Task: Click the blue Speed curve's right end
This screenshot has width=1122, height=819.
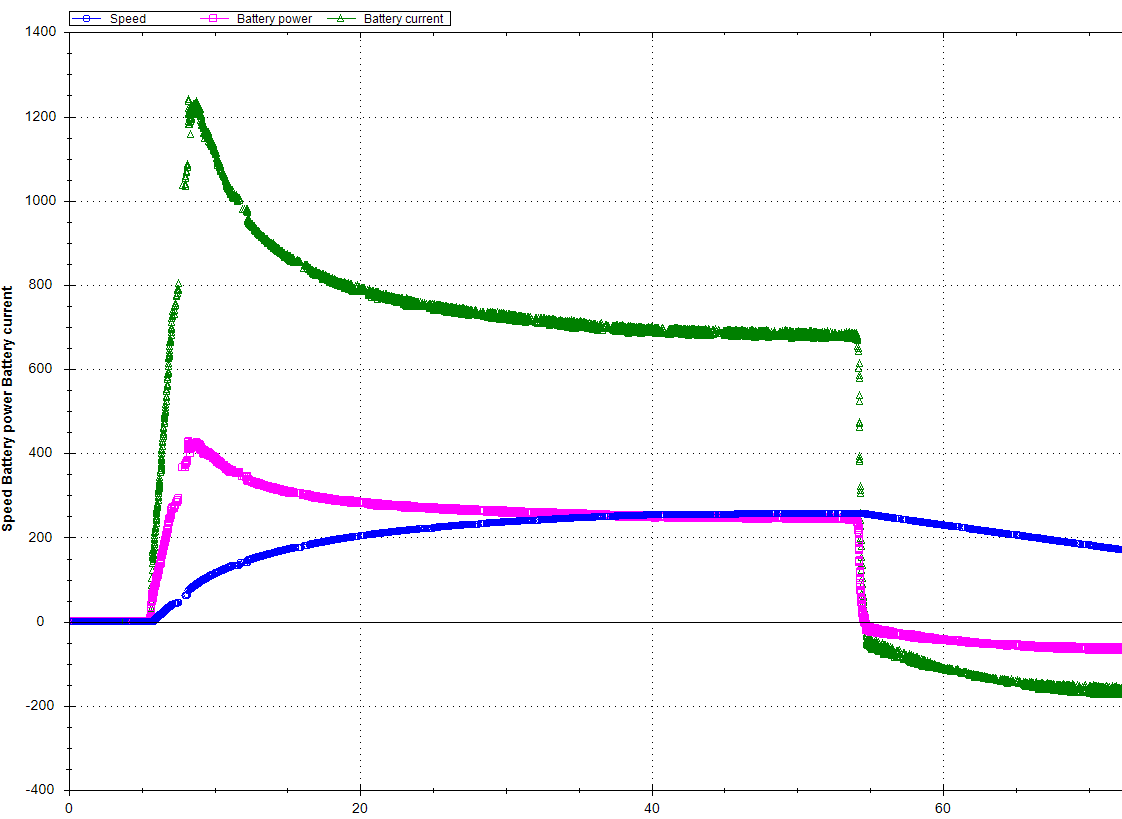Action: click(1117, 548)
